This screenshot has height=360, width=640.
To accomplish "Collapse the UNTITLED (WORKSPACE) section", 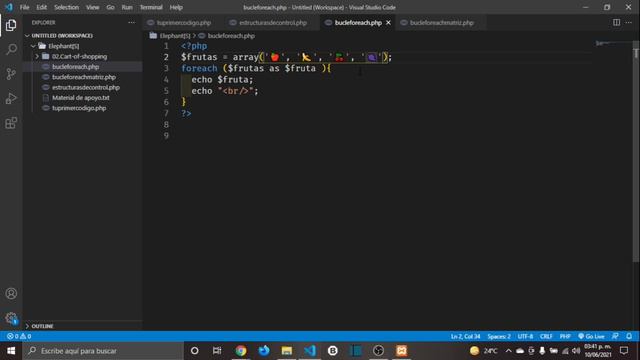I will tap(62, 36).
